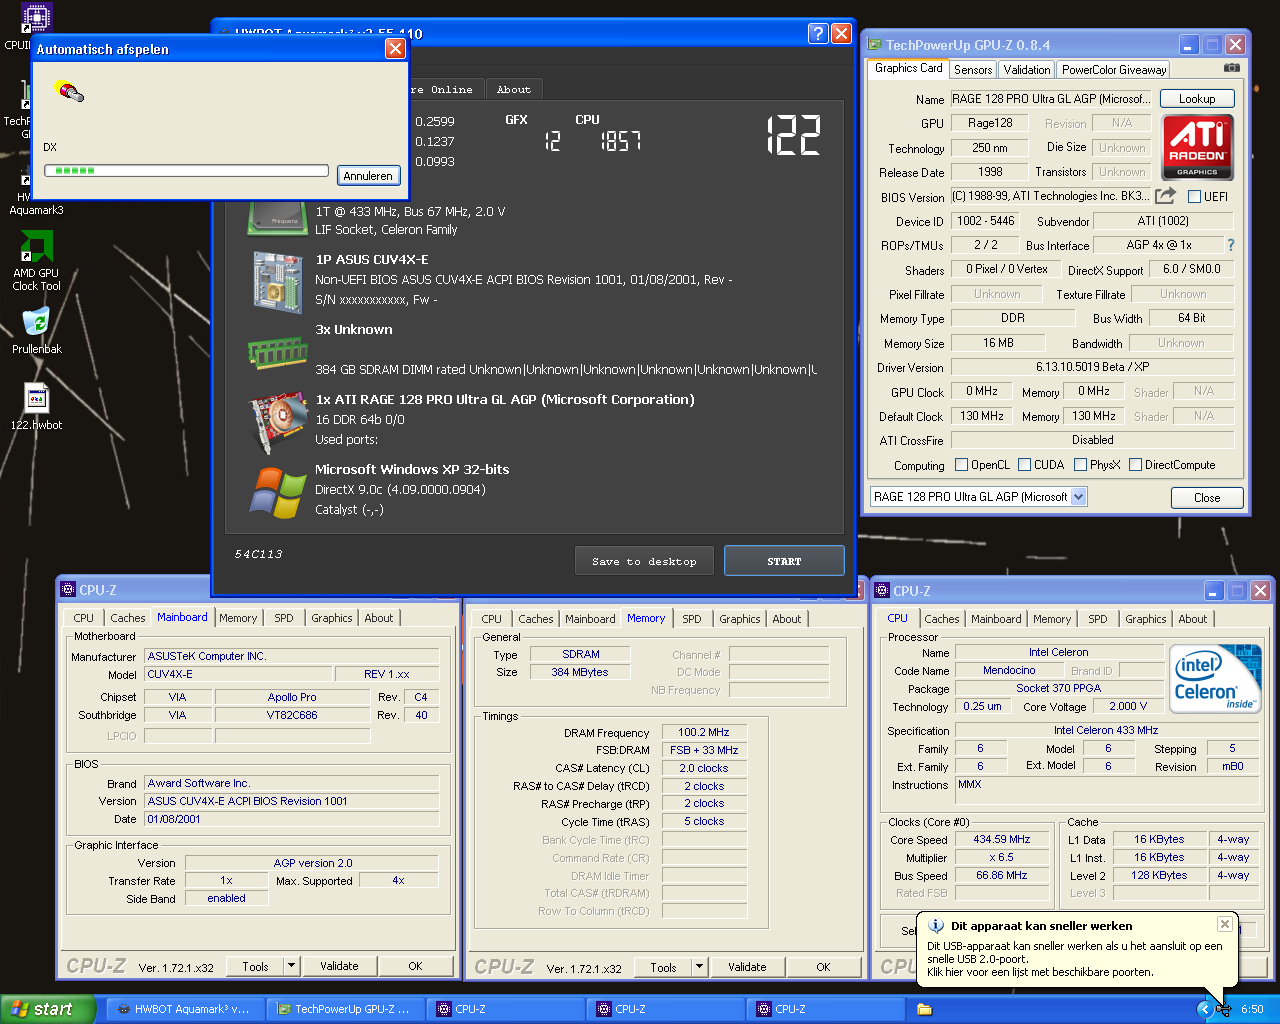1280x1024 pixels.
Task: Click the green RAM stick image
Action: click(x=277, y=353)
